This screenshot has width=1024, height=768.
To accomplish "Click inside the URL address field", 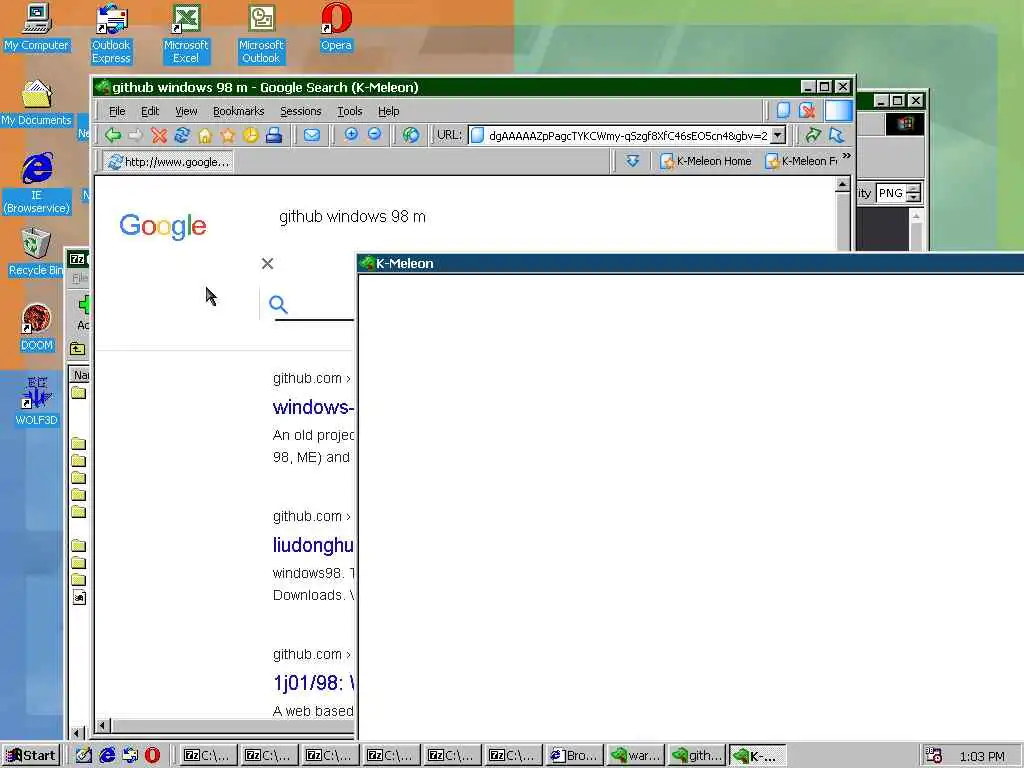I will pos(627,136).
